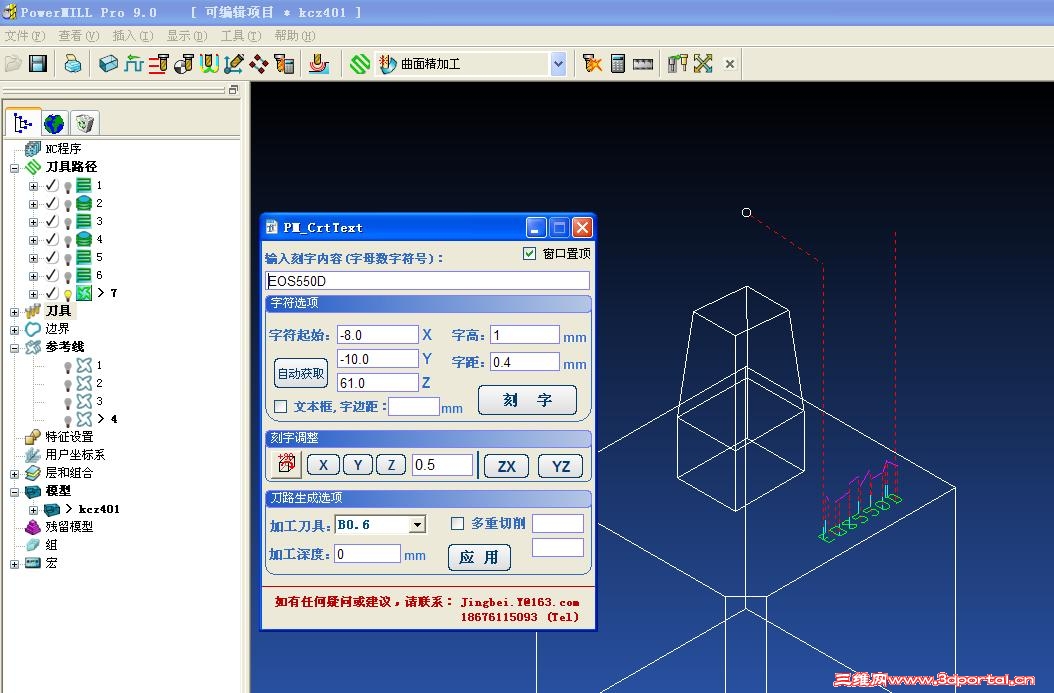Click the 加工深度 depth input field
Viewport: 1054px width, 693px height.
click(367, 554)
